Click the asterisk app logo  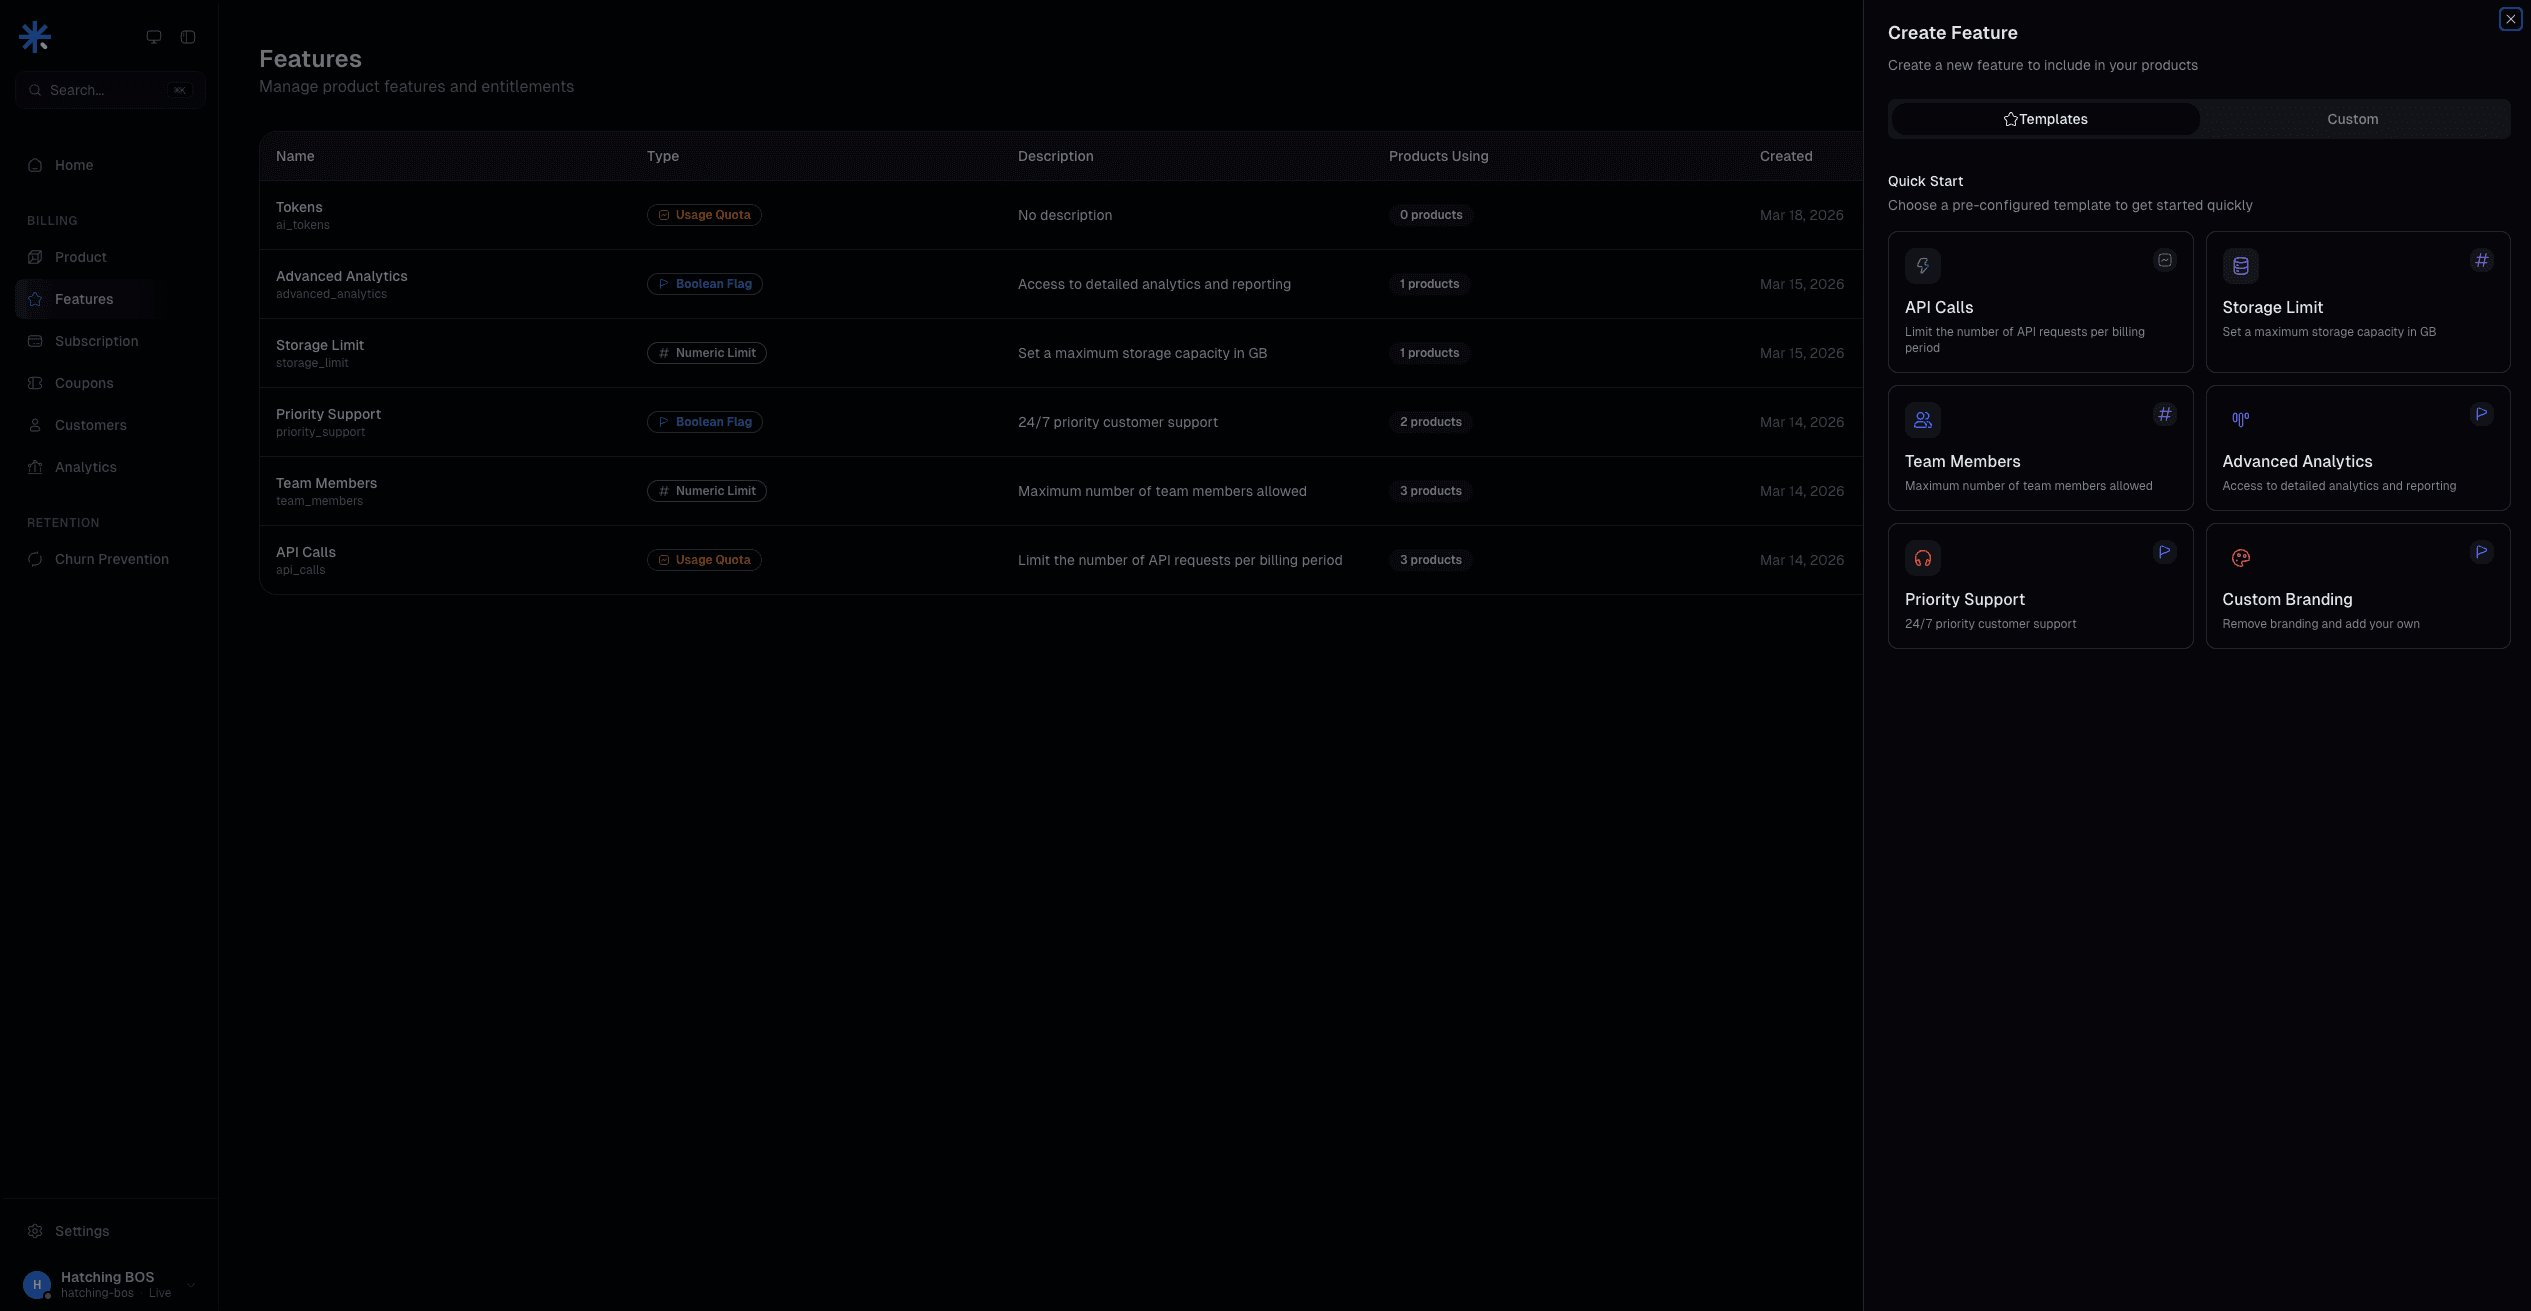click(35, 37)
